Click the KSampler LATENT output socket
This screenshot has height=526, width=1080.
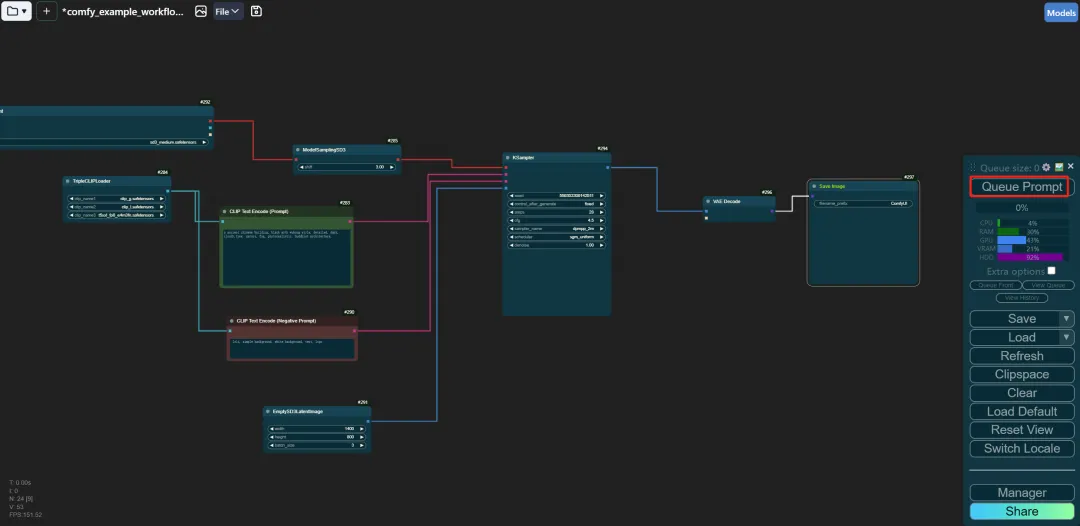(607, 167)
